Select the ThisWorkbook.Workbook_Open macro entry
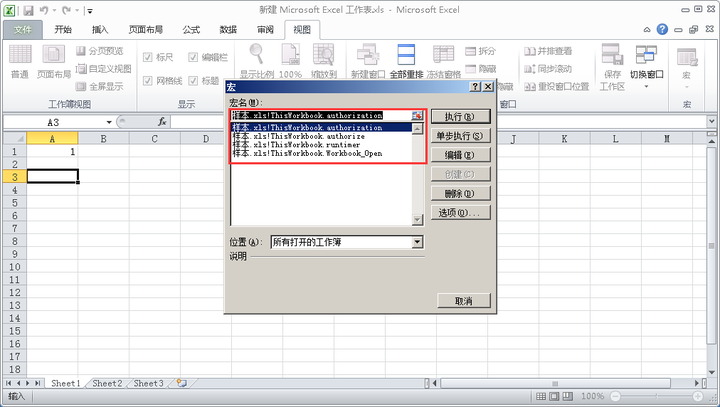 click(321, 153)
